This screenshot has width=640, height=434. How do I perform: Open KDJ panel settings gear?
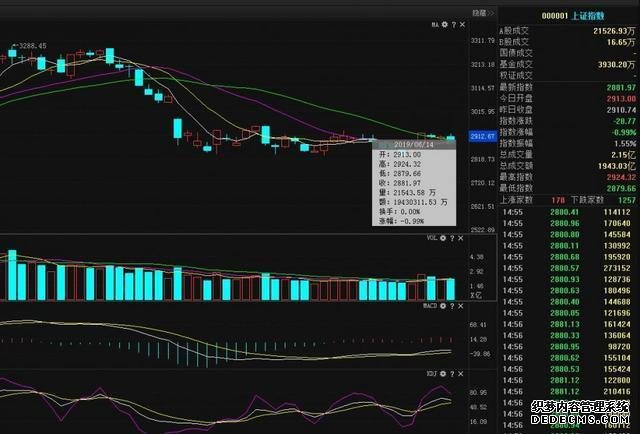tap(443, 374)
